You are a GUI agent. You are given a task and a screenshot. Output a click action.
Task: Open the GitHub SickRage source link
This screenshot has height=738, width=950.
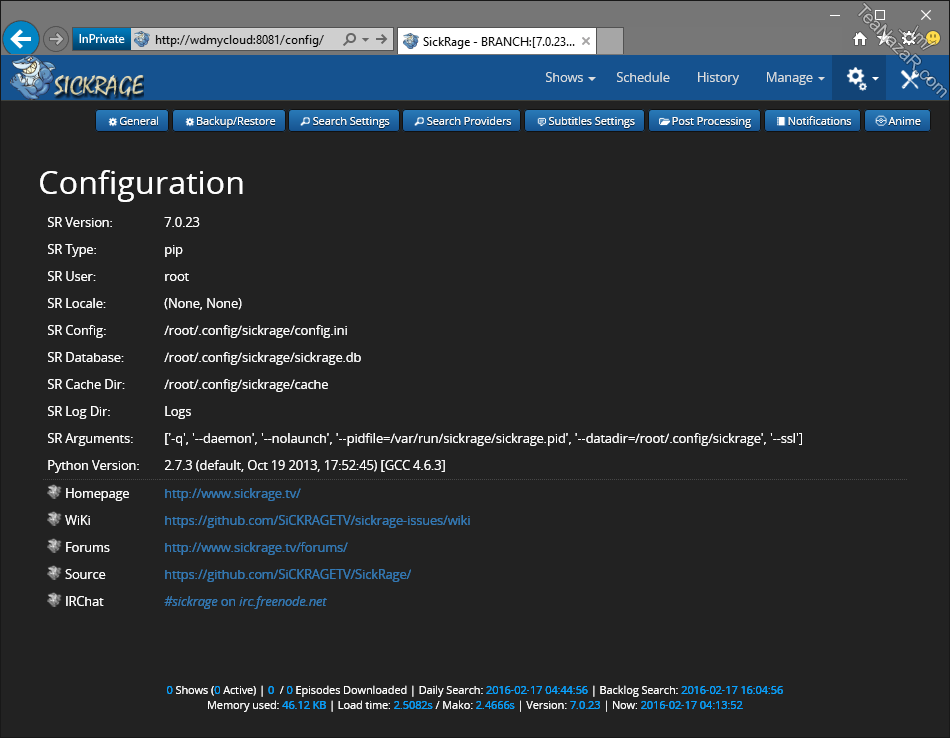[287, 574]
